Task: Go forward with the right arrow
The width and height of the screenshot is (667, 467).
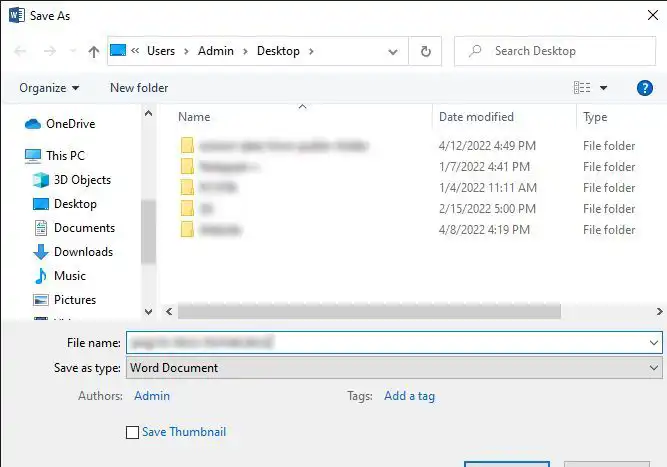Action: click(x=50, y=51)
